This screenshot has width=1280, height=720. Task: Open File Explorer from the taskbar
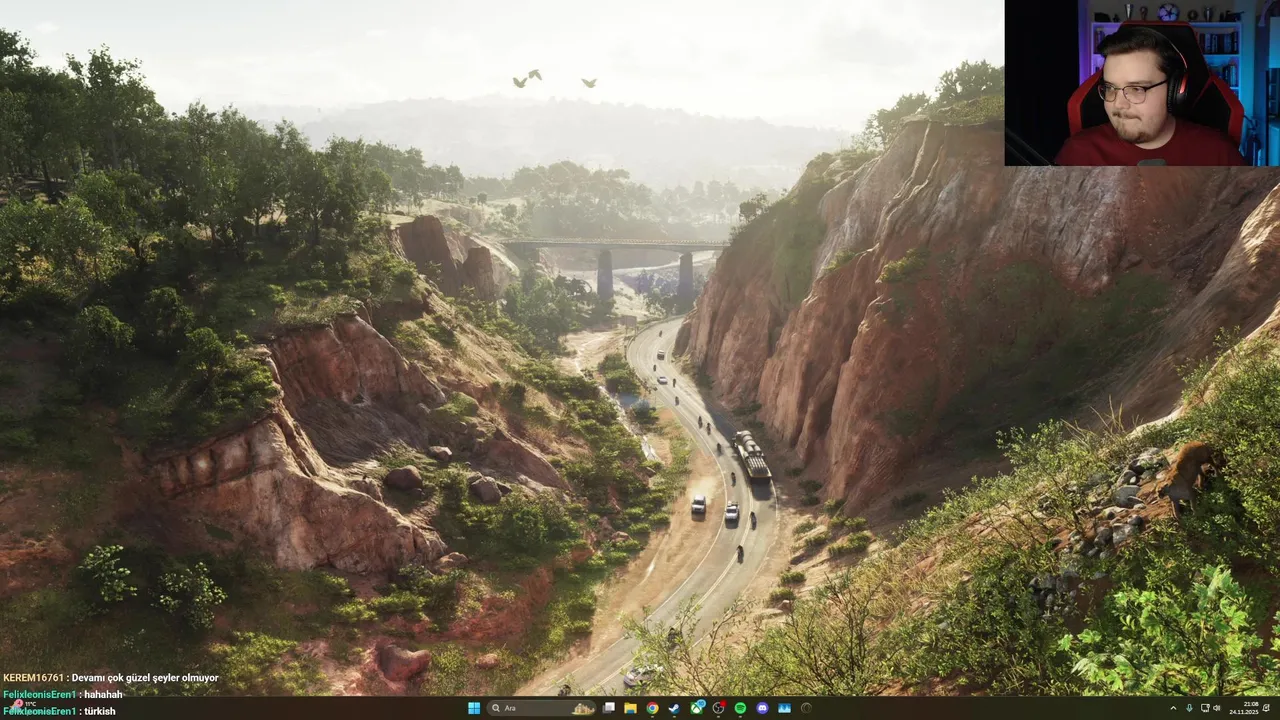(630, 708)
